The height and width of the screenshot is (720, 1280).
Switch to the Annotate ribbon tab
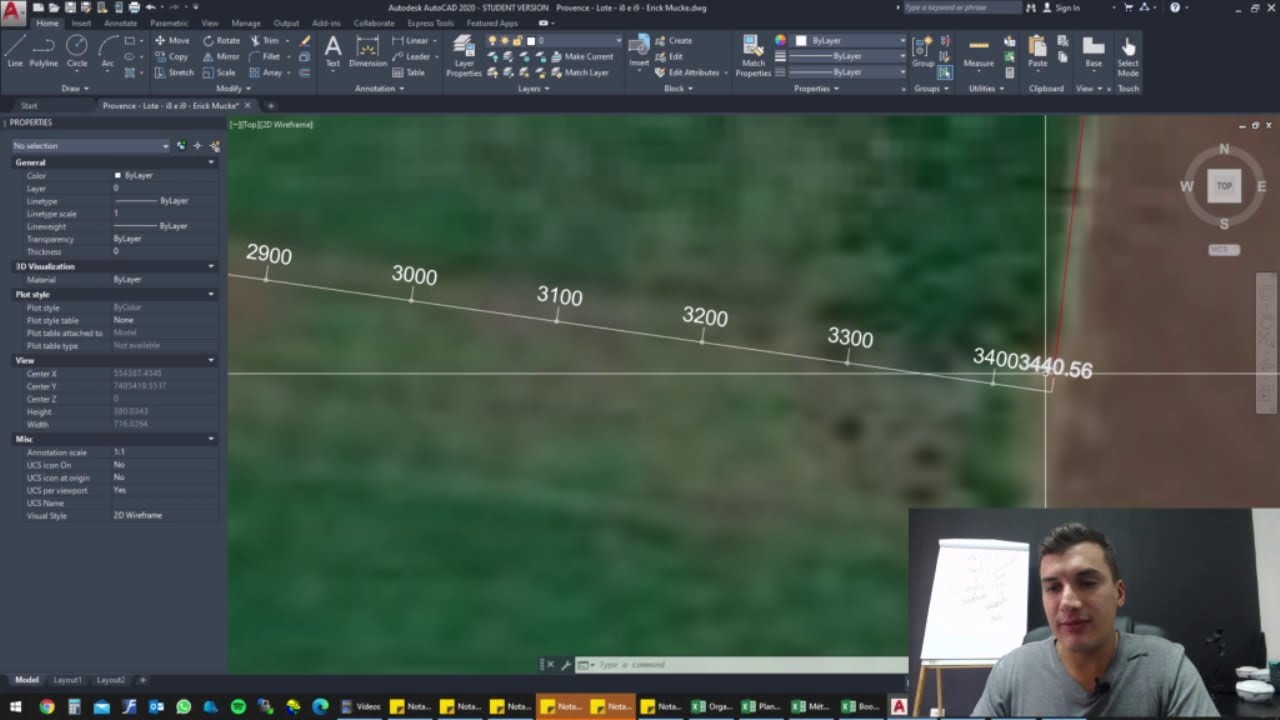click(x=121, y=23)
